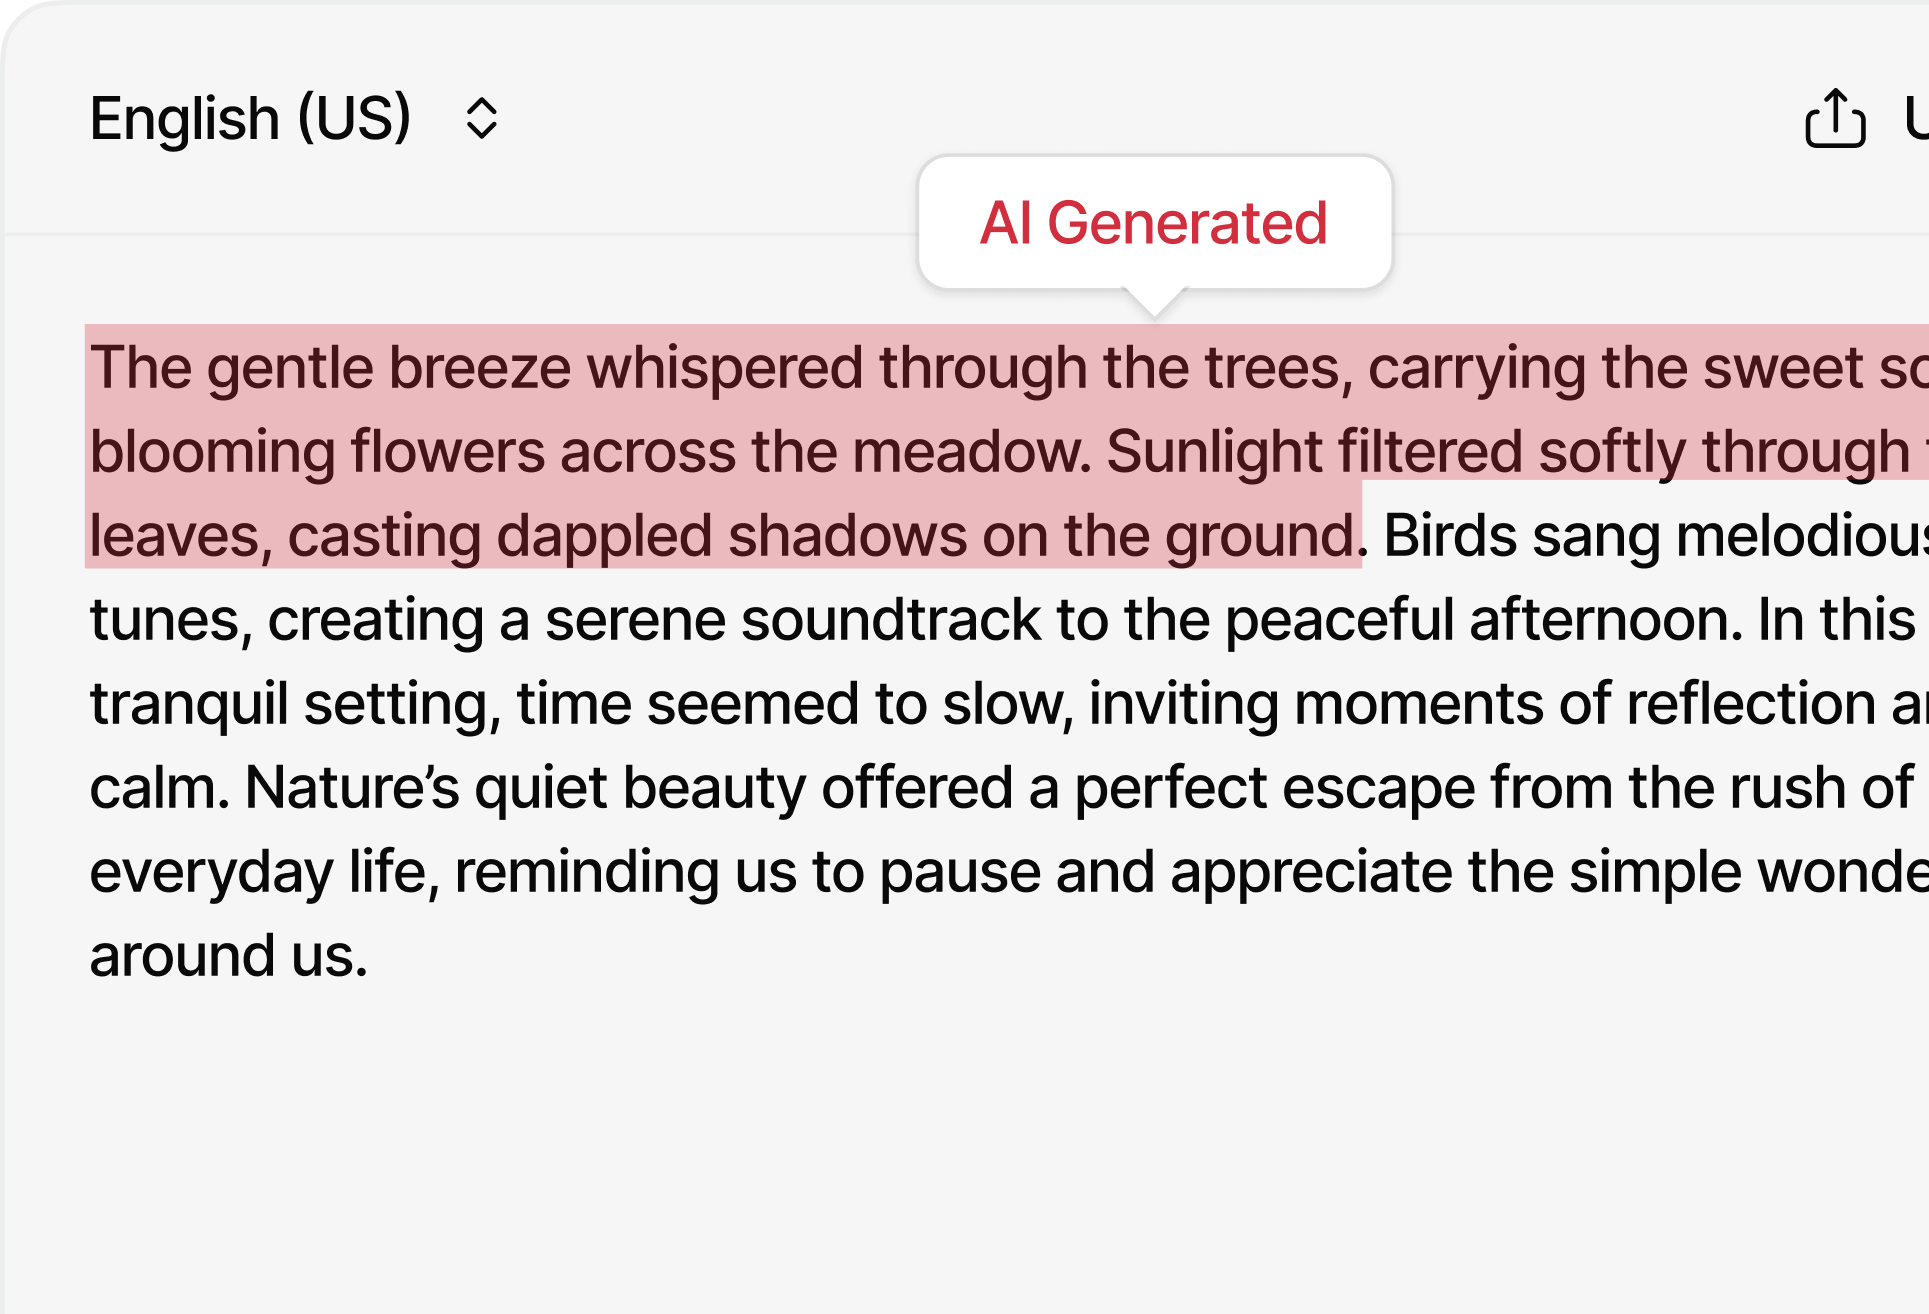The image size is (1929, 1314).
Task: Open the English (US) language selector
Action: tap(250, 119)
